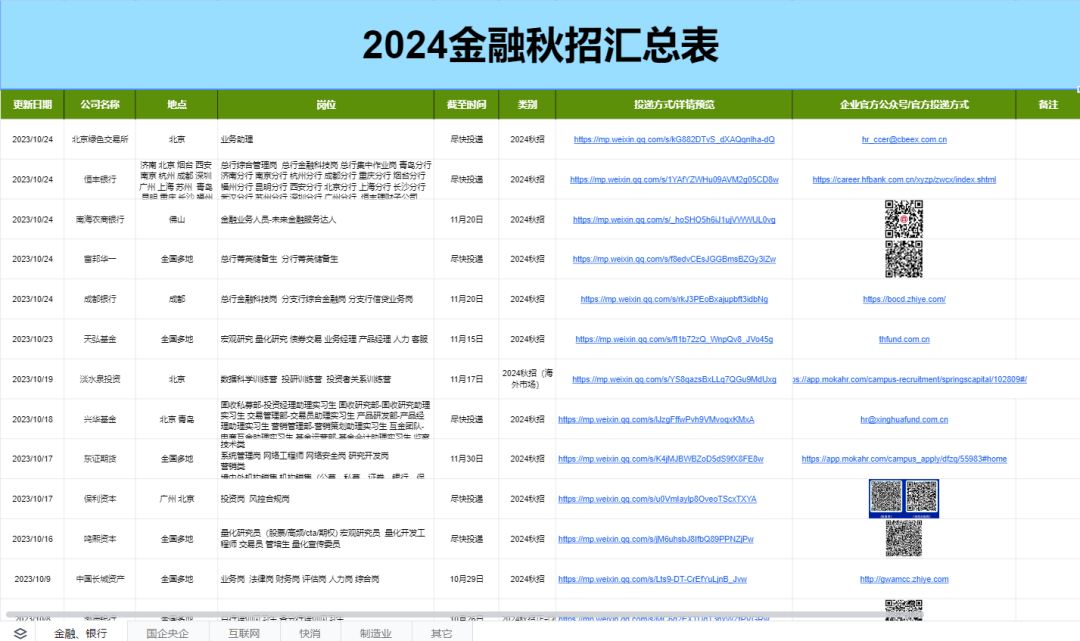
Task: Select the 其它 sheet tab
Action: (442, 633)
